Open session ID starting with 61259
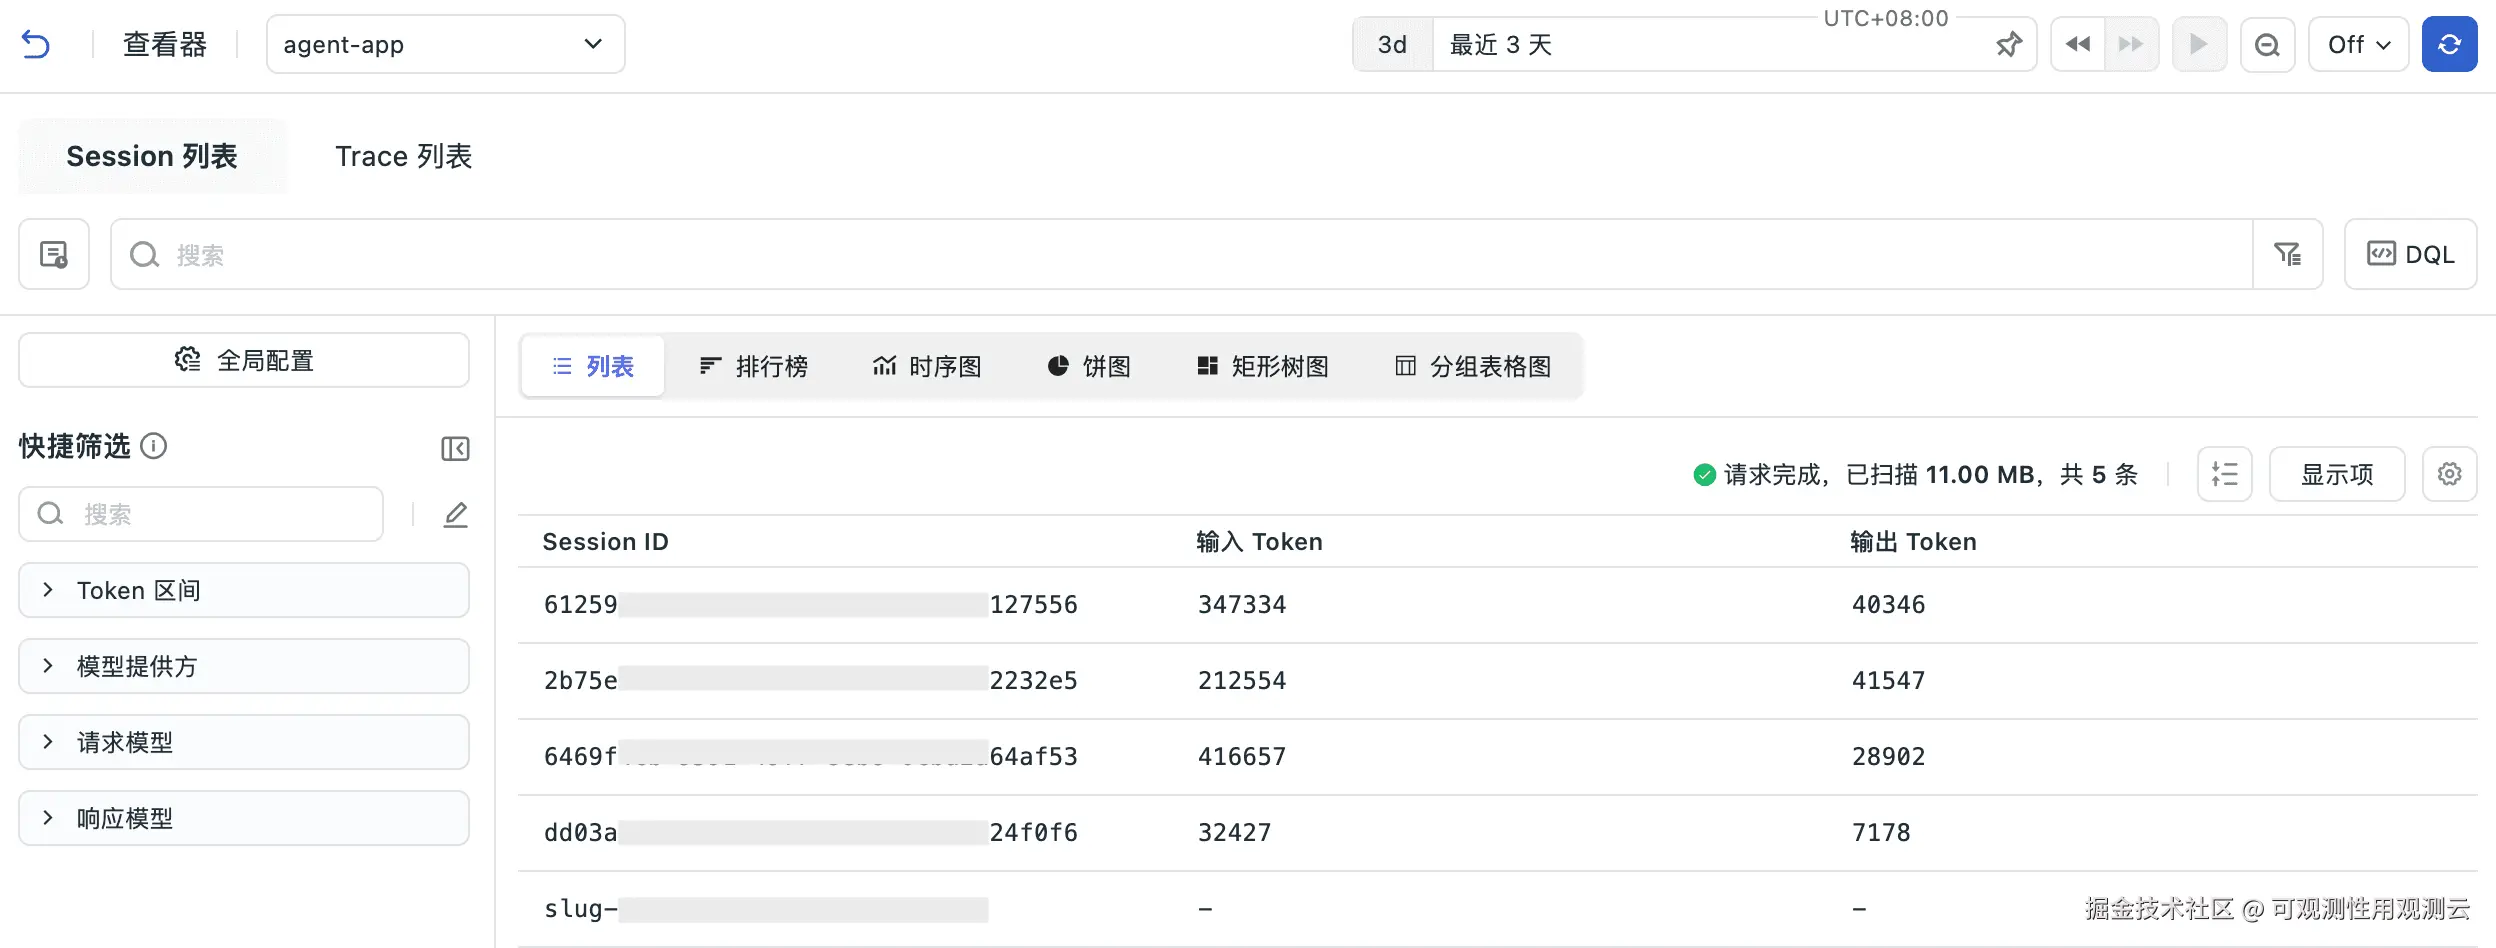 coord(811,605)
